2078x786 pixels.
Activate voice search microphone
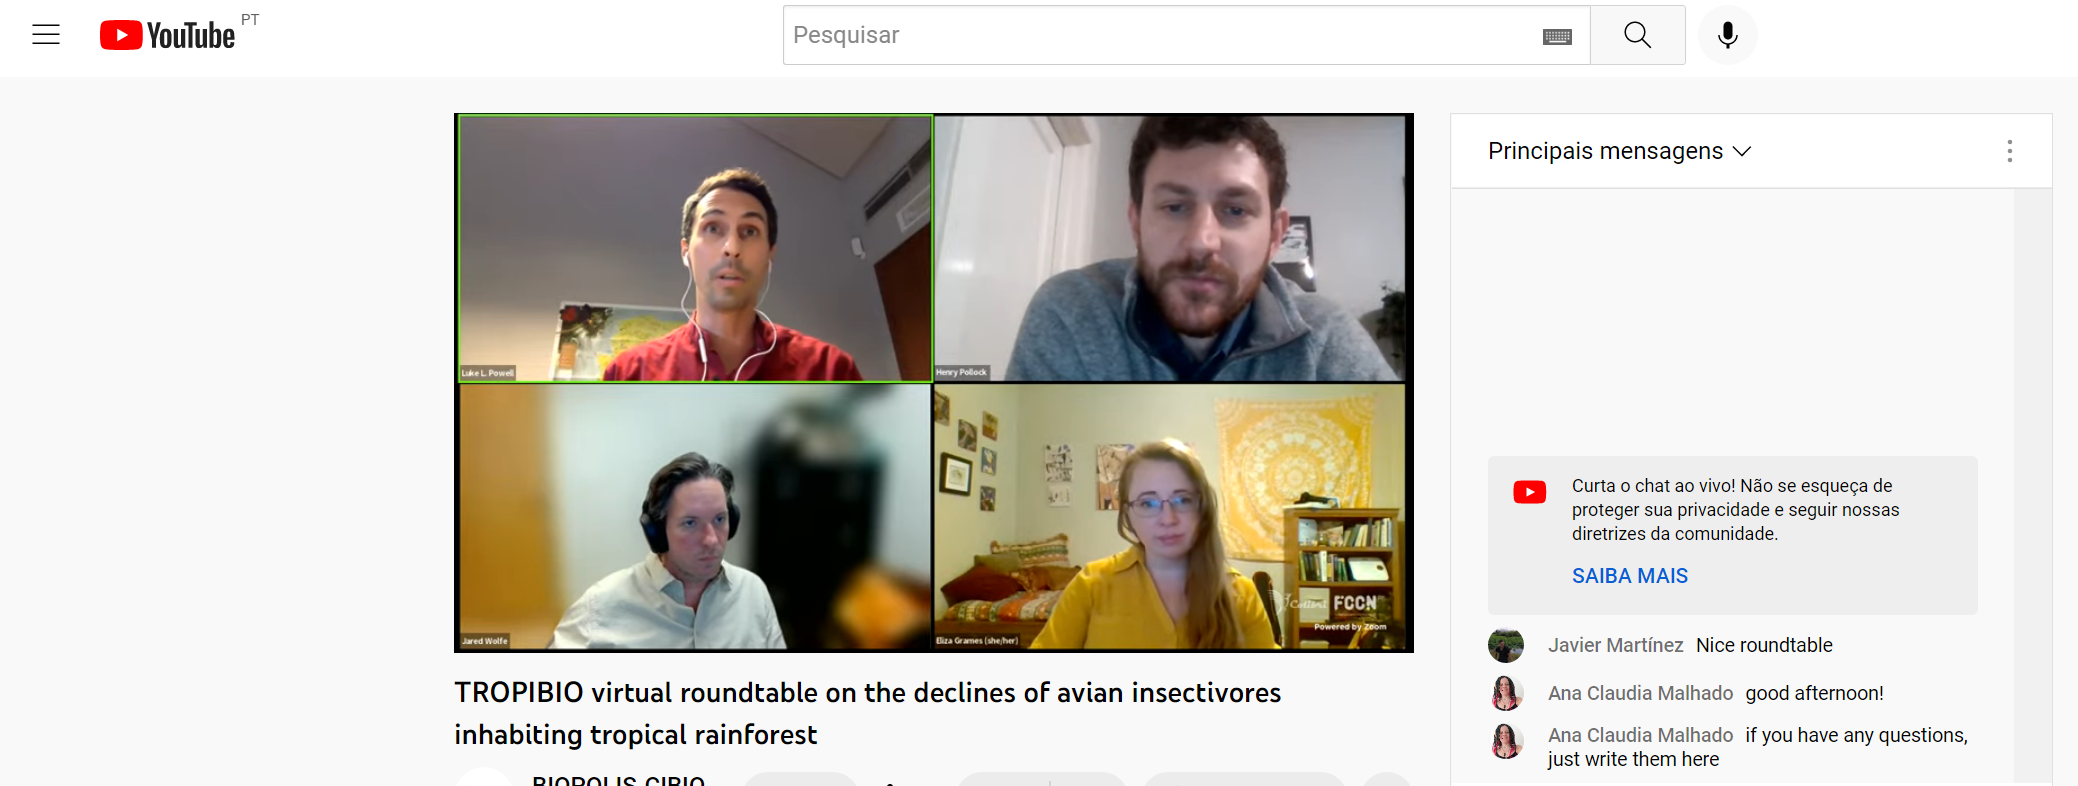[1727, 35]
